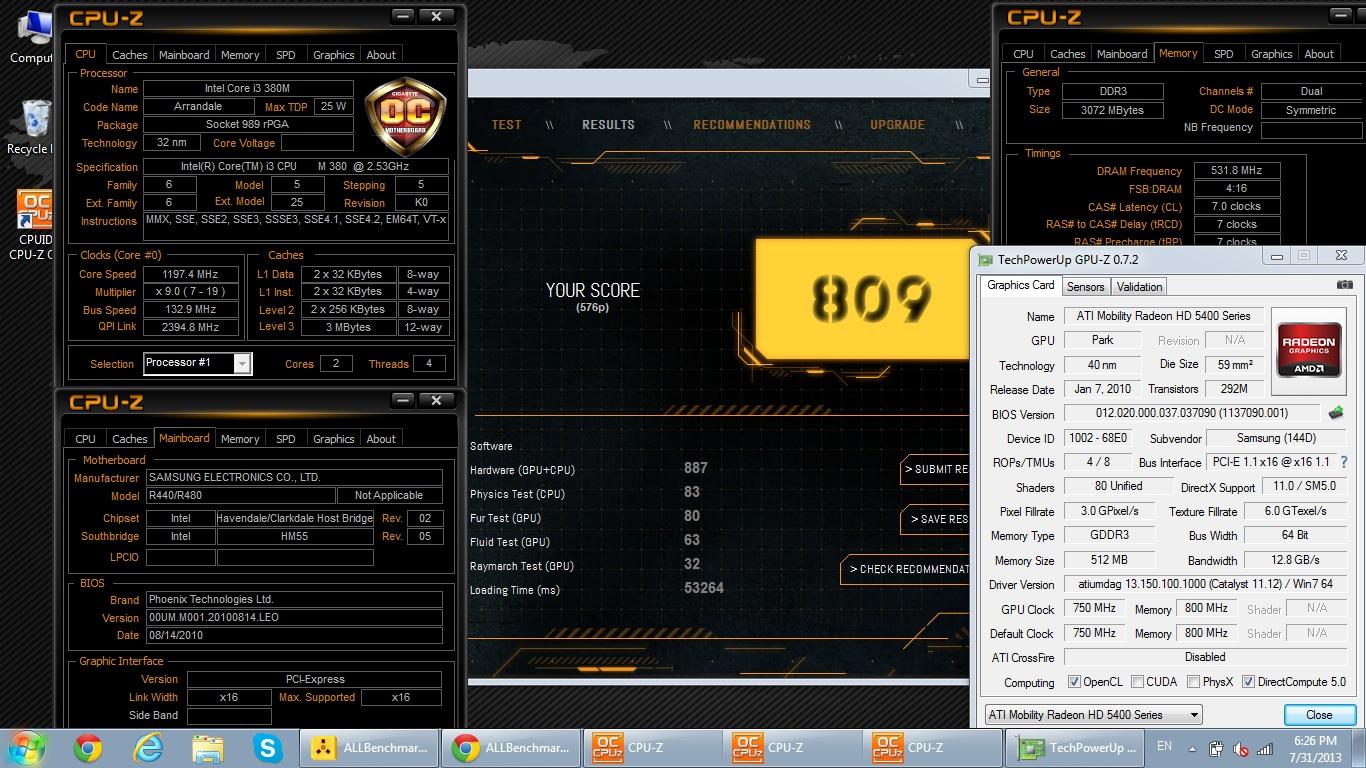Go to RECOMMENDATIONS in the benchmark navigation
The height and width of the screenshot is (768, 1366).
(752, 125)
